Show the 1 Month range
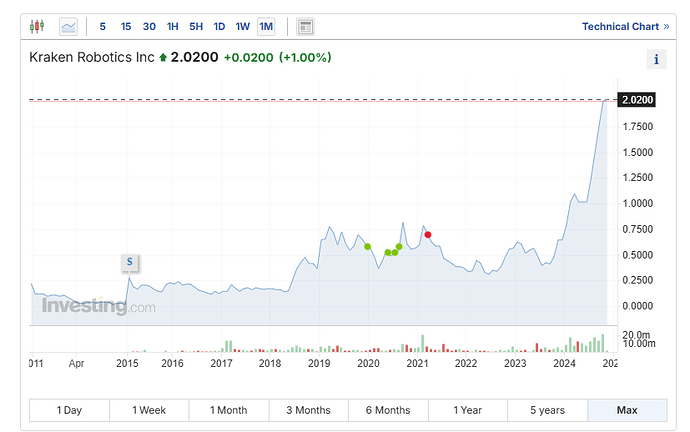This screenshot has width=690, height=432. pos(229,410)
